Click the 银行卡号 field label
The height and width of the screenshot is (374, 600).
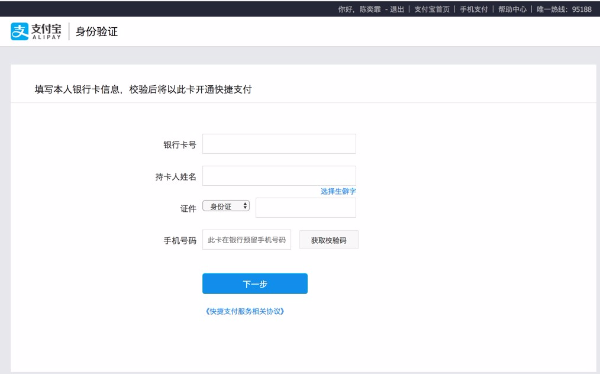coord(180,145)
